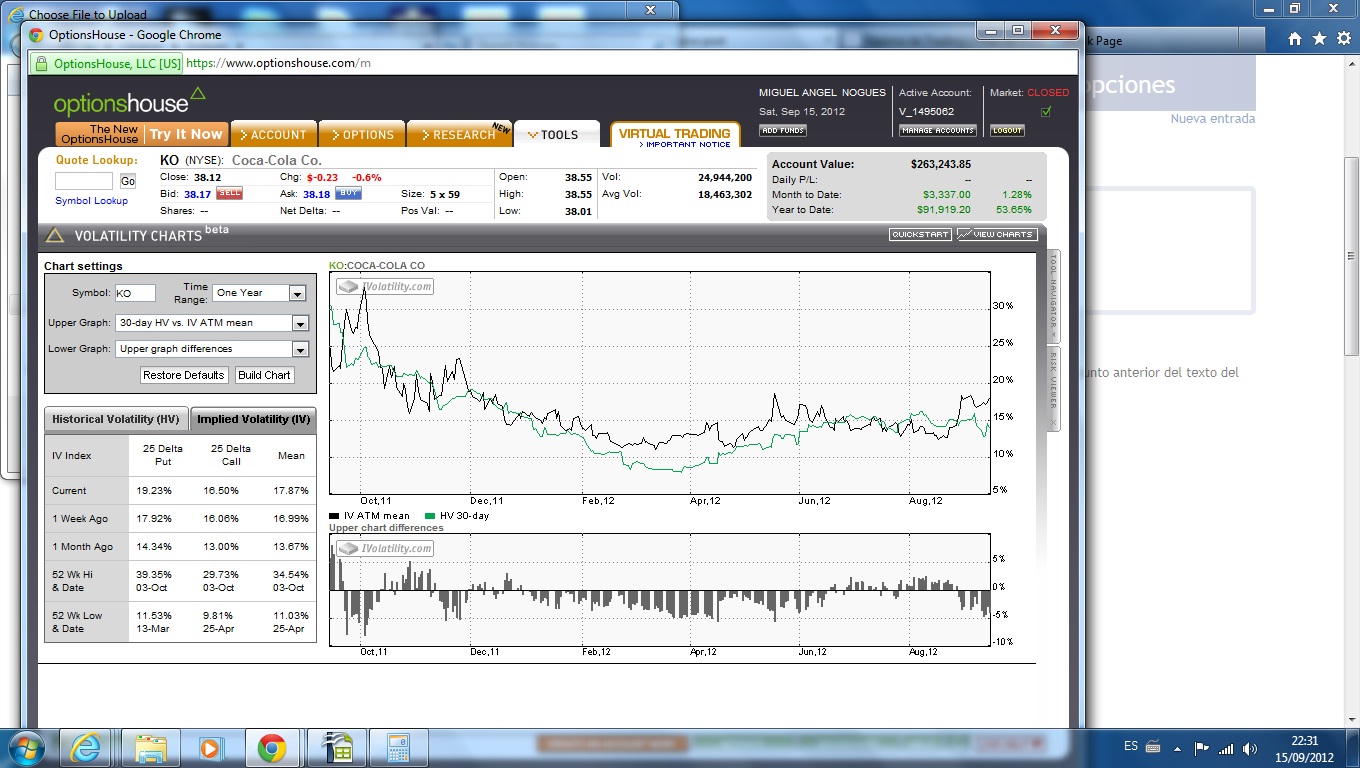1360x768 pixels.
Task: Open the Lower Graph dropdown
Action: coord(299,350)
